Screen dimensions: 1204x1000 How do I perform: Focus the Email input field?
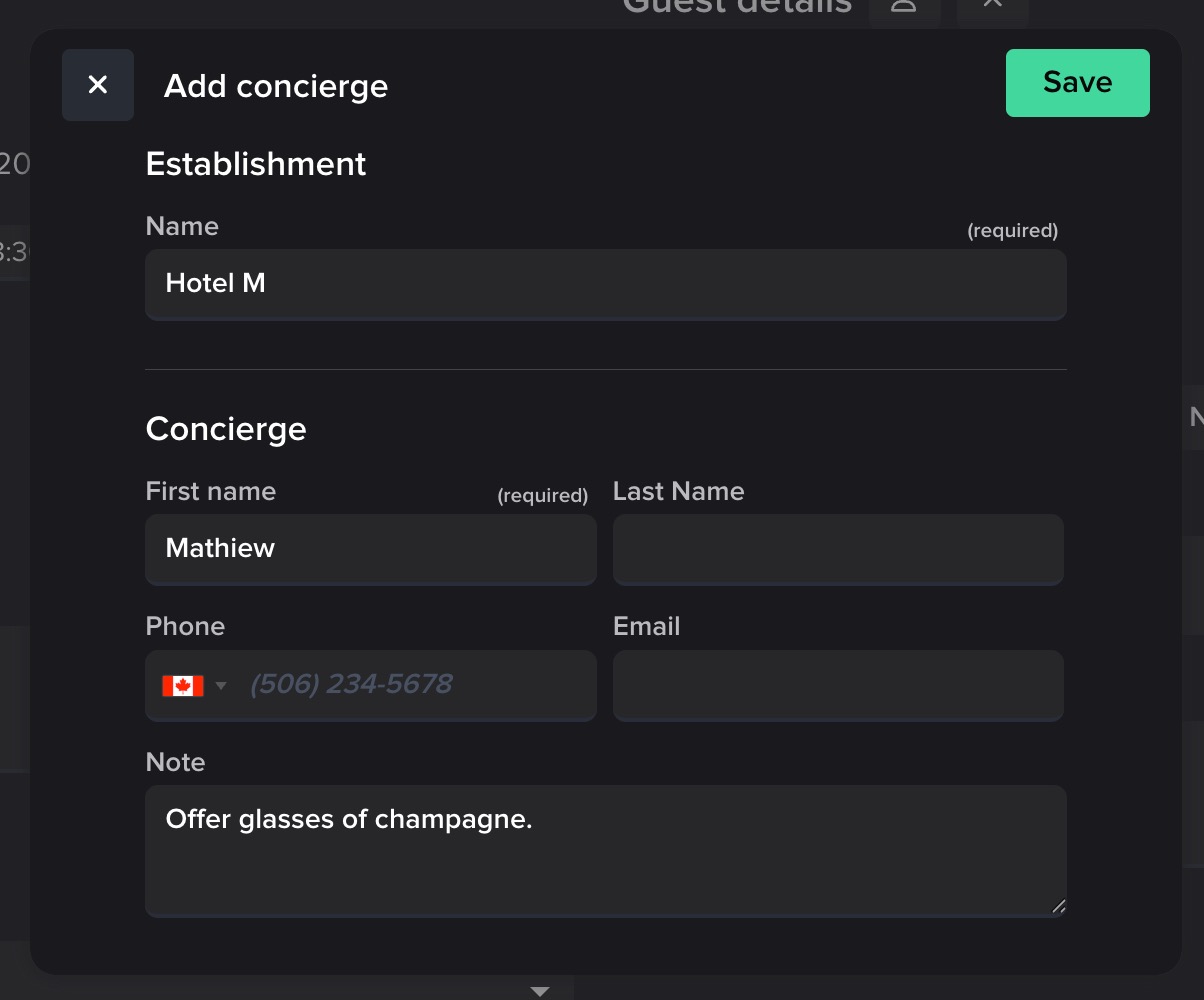click(x=837, y=685)
